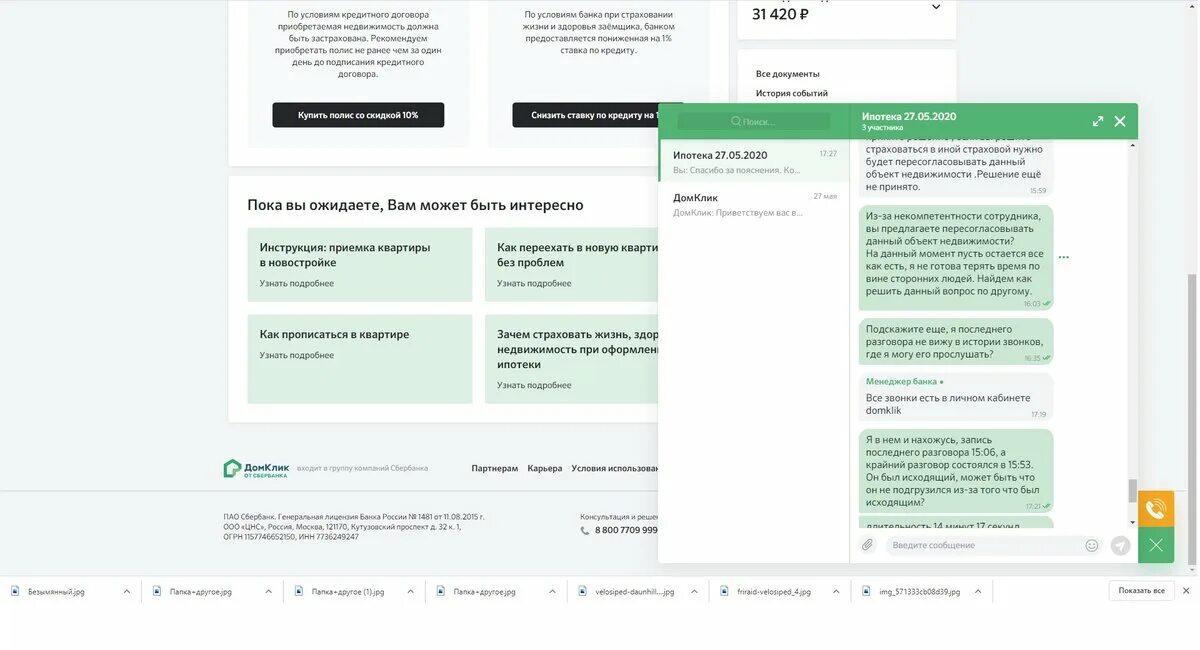Click img_571333cb08d39.jpg file type icon
Screen dimensions: 1200x650
[867, 591]
